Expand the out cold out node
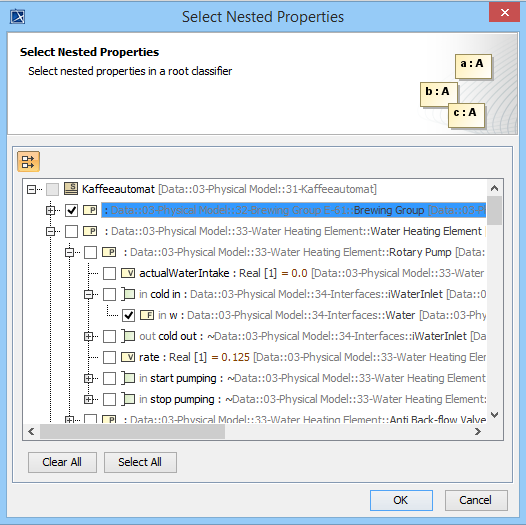 88,336
